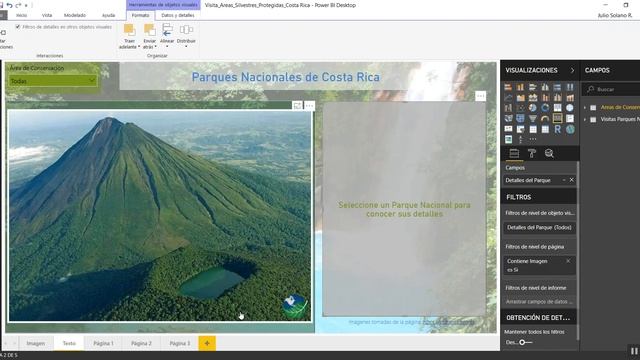
Task: Select the map visual
Action: click(570, 108)
